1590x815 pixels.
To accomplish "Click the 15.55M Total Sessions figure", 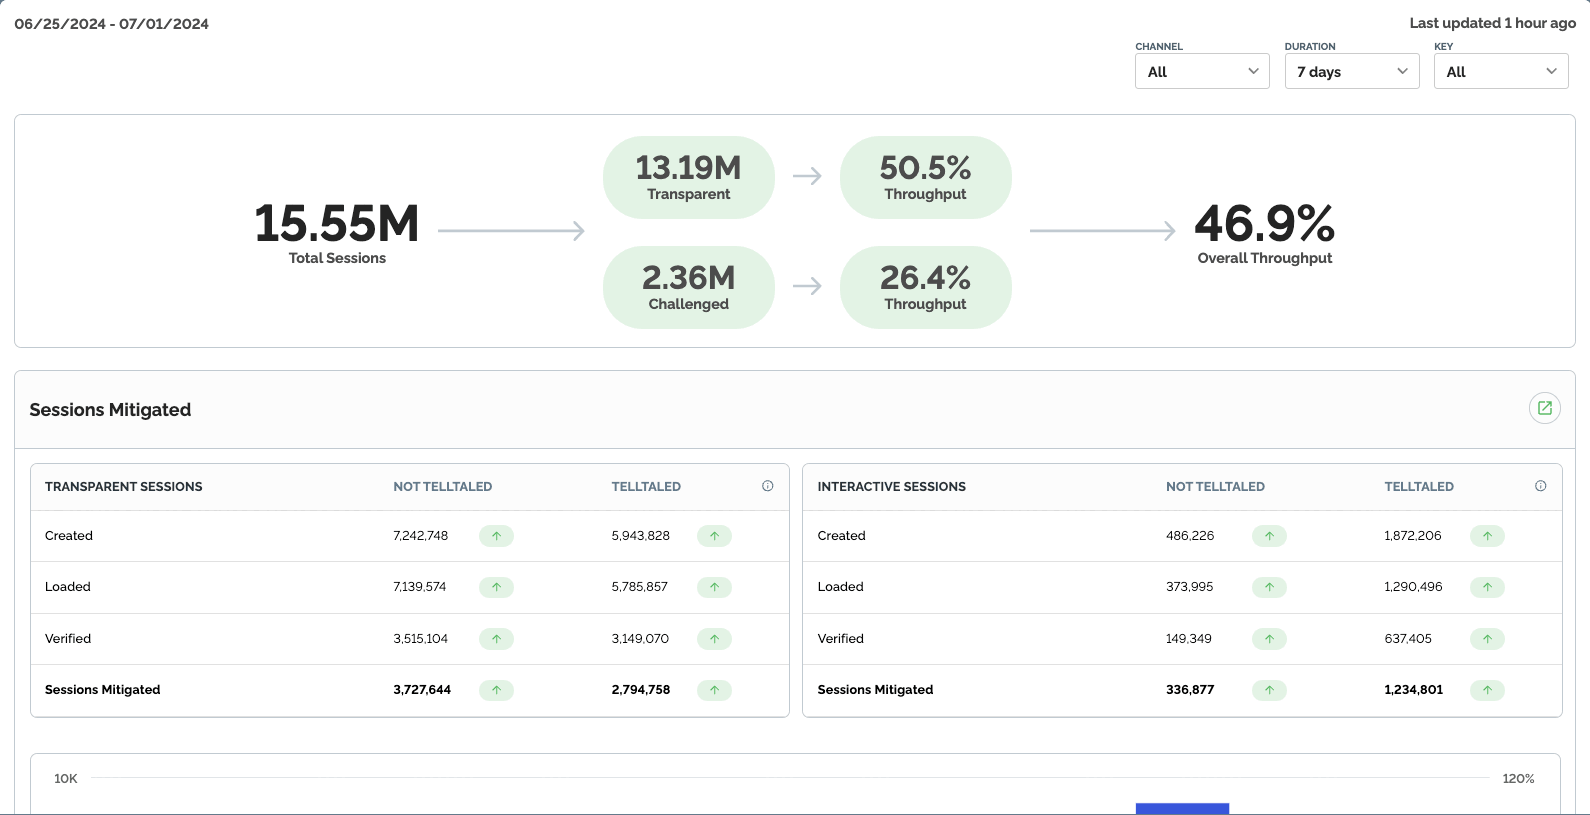I will pyautogui.click(x=337, y=232).
